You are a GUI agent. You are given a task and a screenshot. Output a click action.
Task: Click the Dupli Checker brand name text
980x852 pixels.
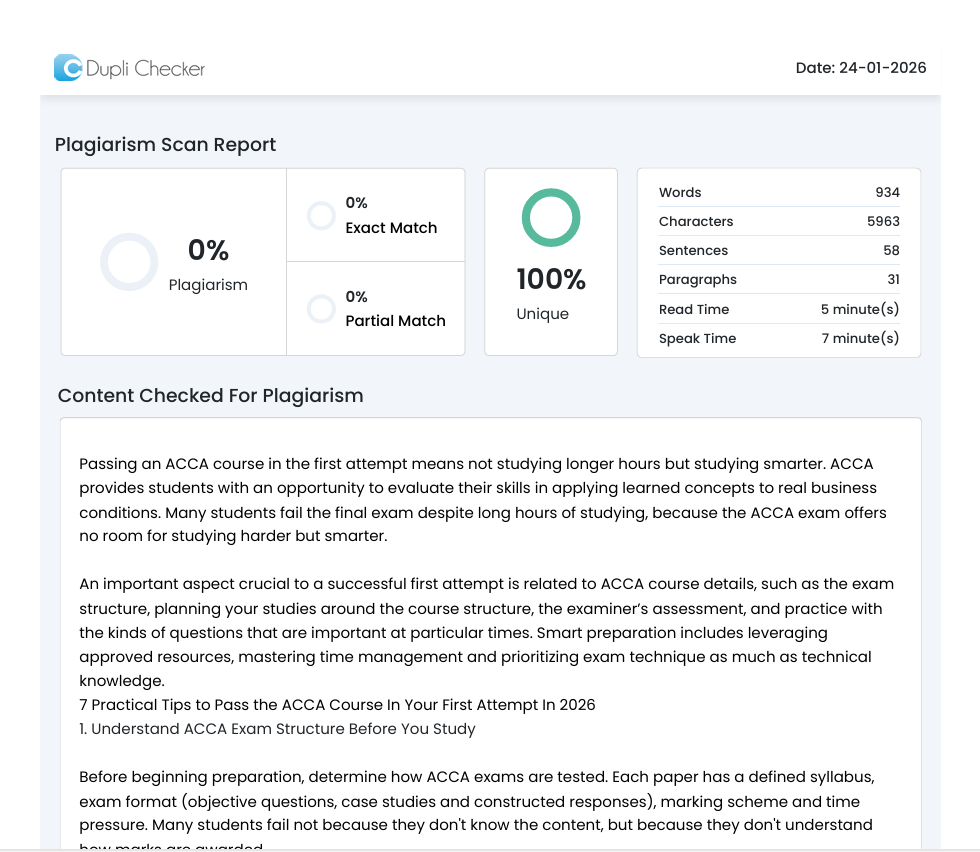pyautogui.click(x=145, y=69)
